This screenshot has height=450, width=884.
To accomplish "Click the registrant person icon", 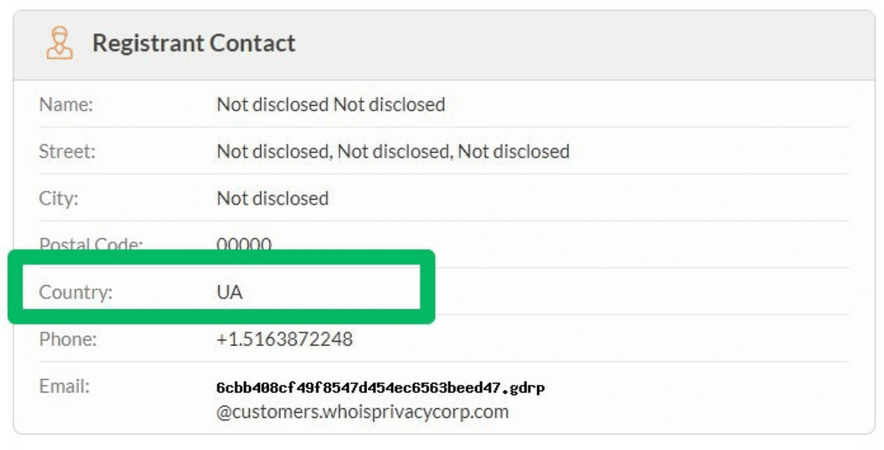I will point(59,43).
